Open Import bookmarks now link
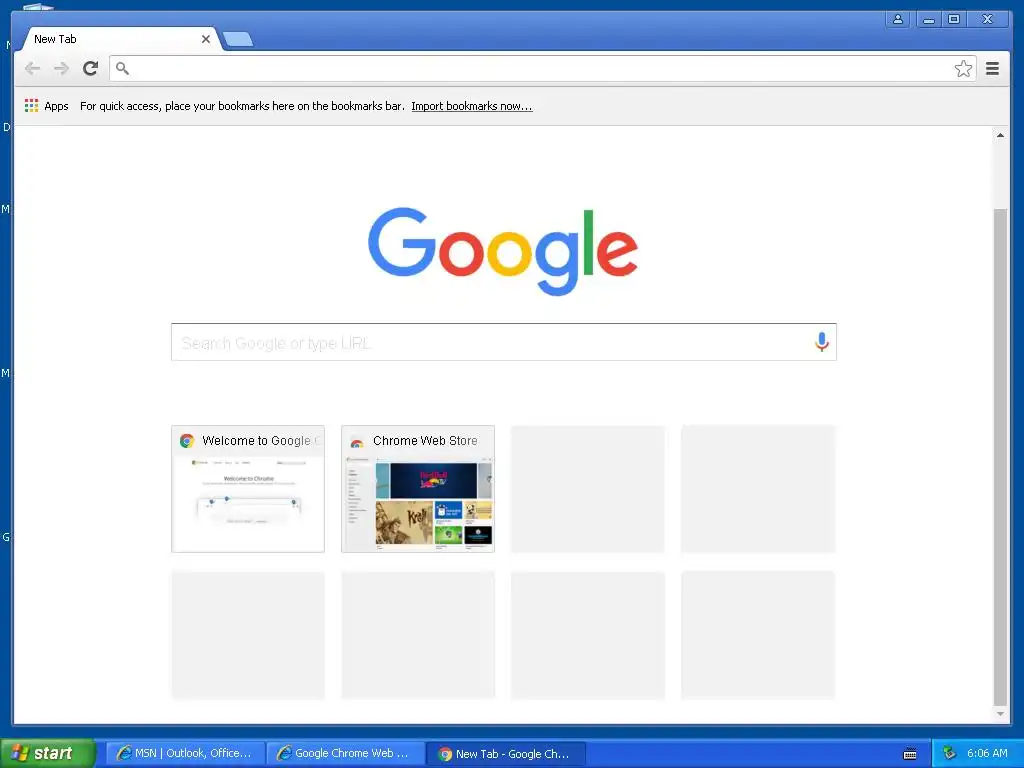1024x768 pixels. pyautogui.click(x=472, y=106)
